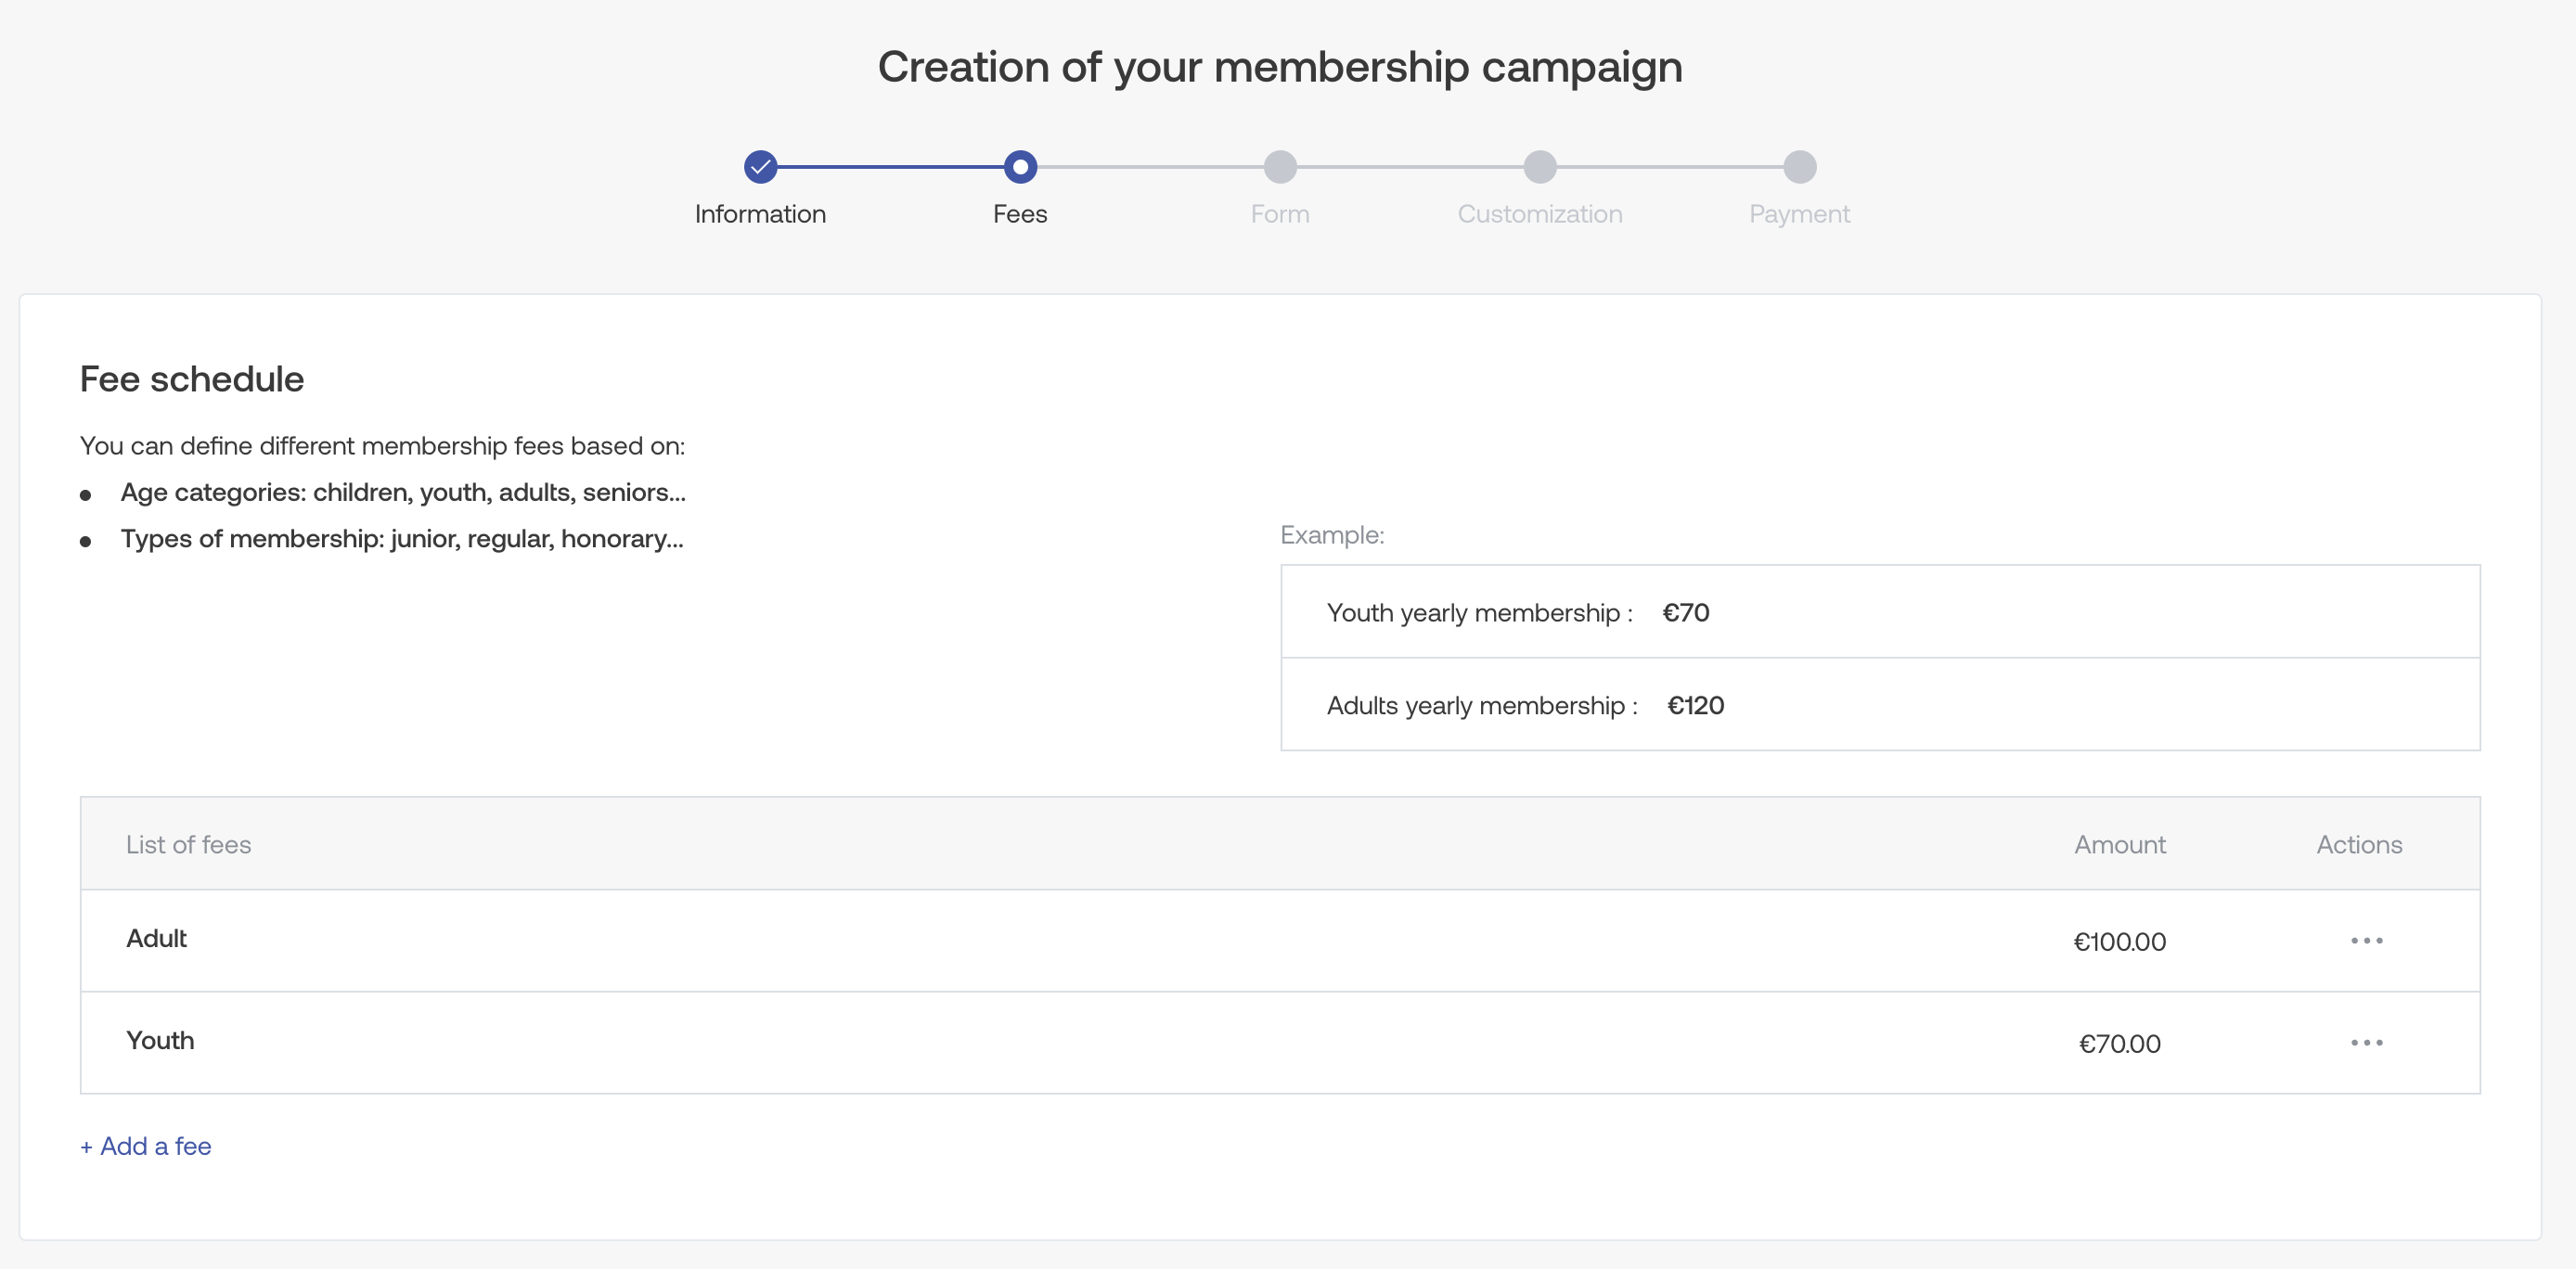Select the Information step label

(760, 214)
